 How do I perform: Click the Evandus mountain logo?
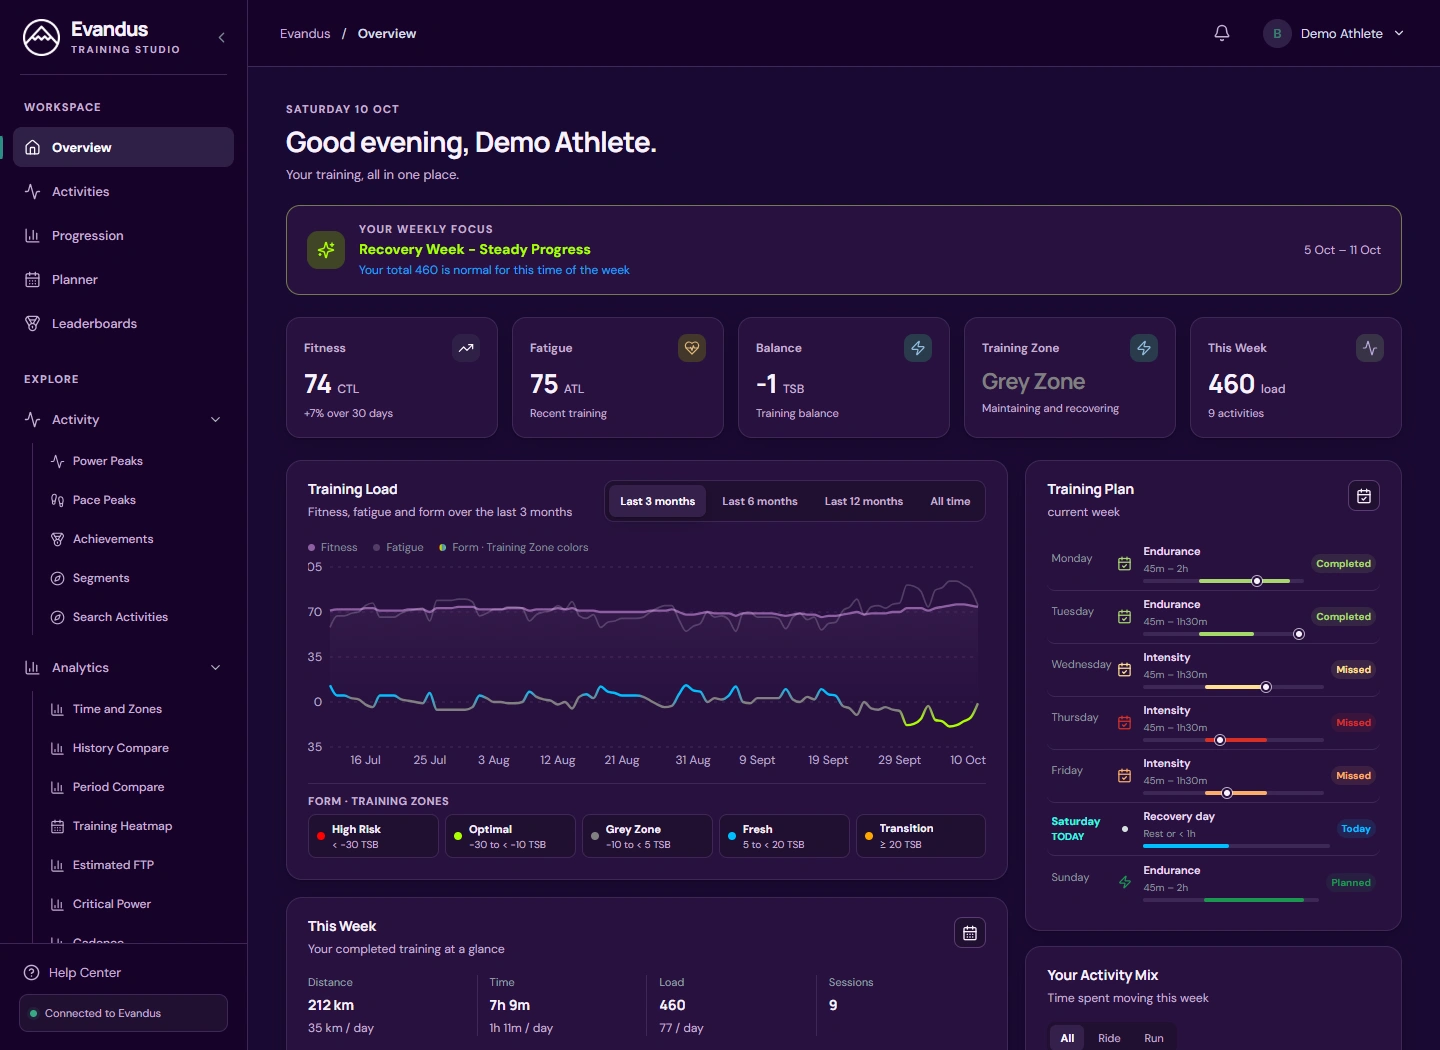pyautogui.click(x=41, y=38)
